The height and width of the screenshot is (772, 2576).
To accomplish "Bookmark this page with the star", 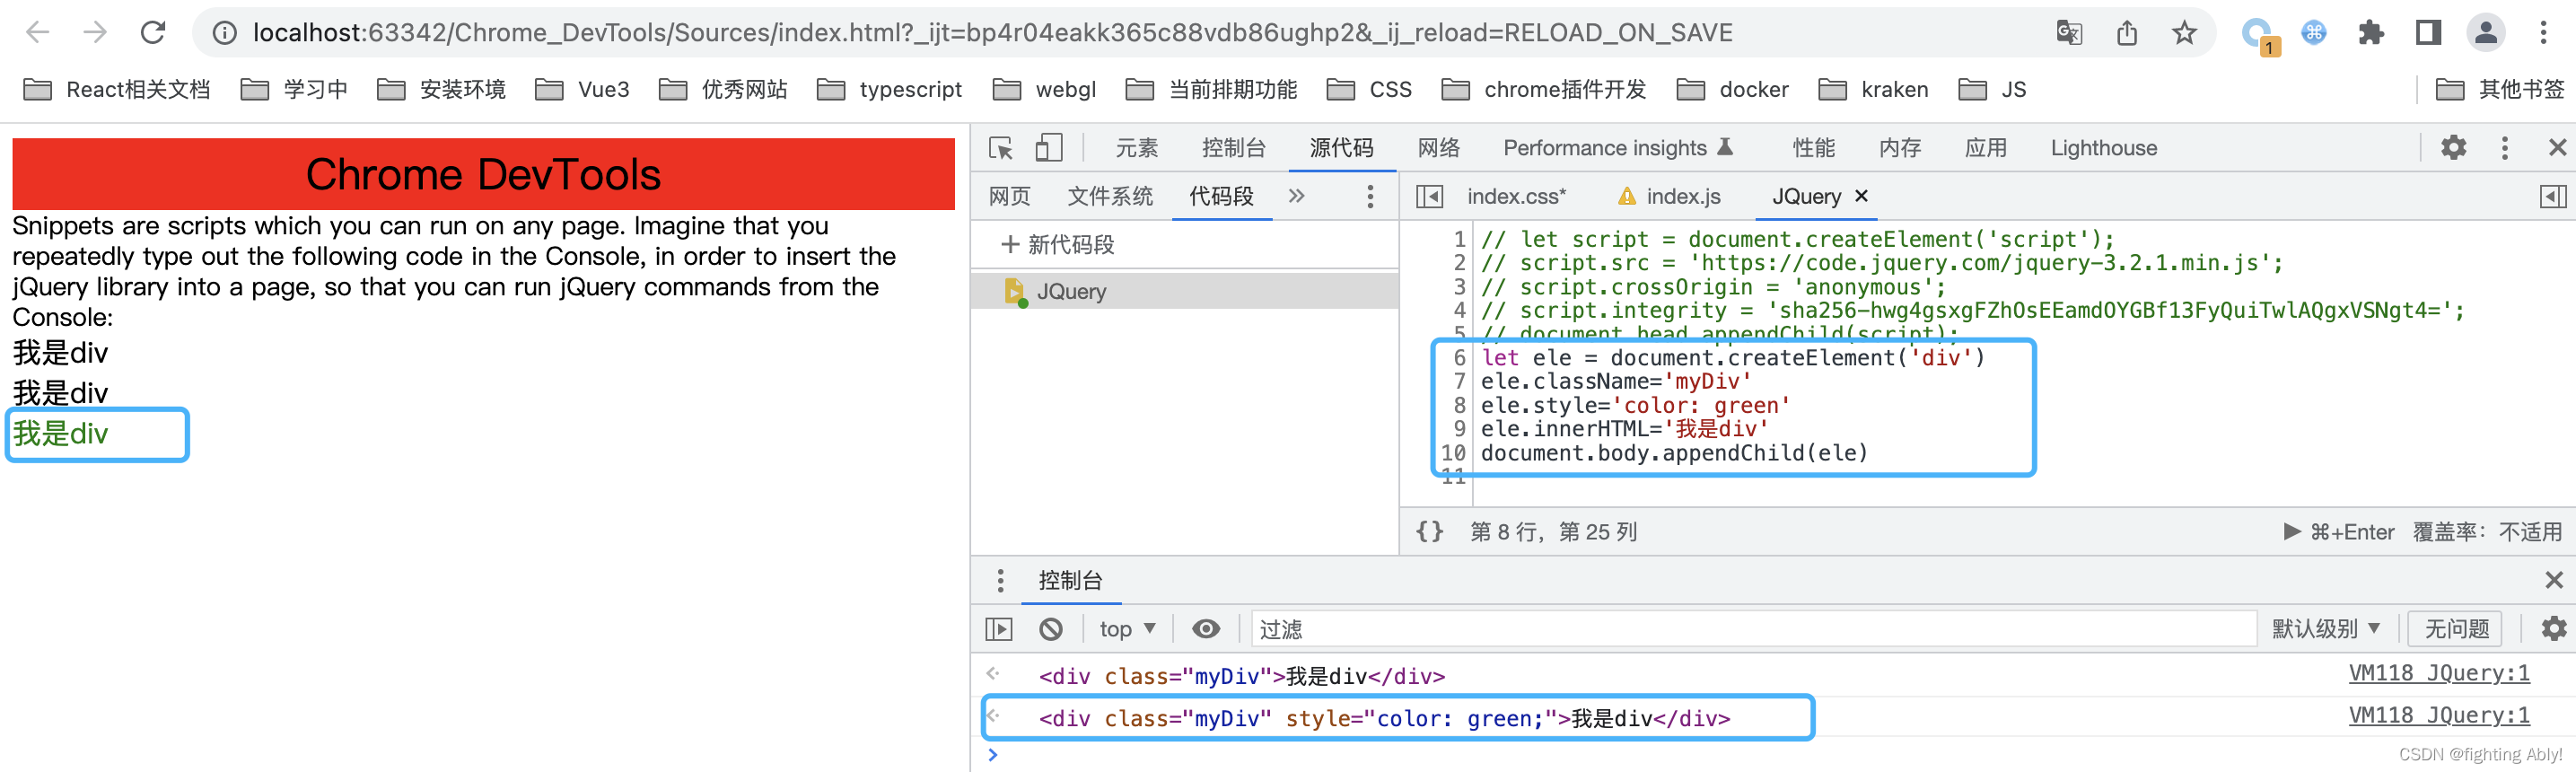I will (2184, 33).
